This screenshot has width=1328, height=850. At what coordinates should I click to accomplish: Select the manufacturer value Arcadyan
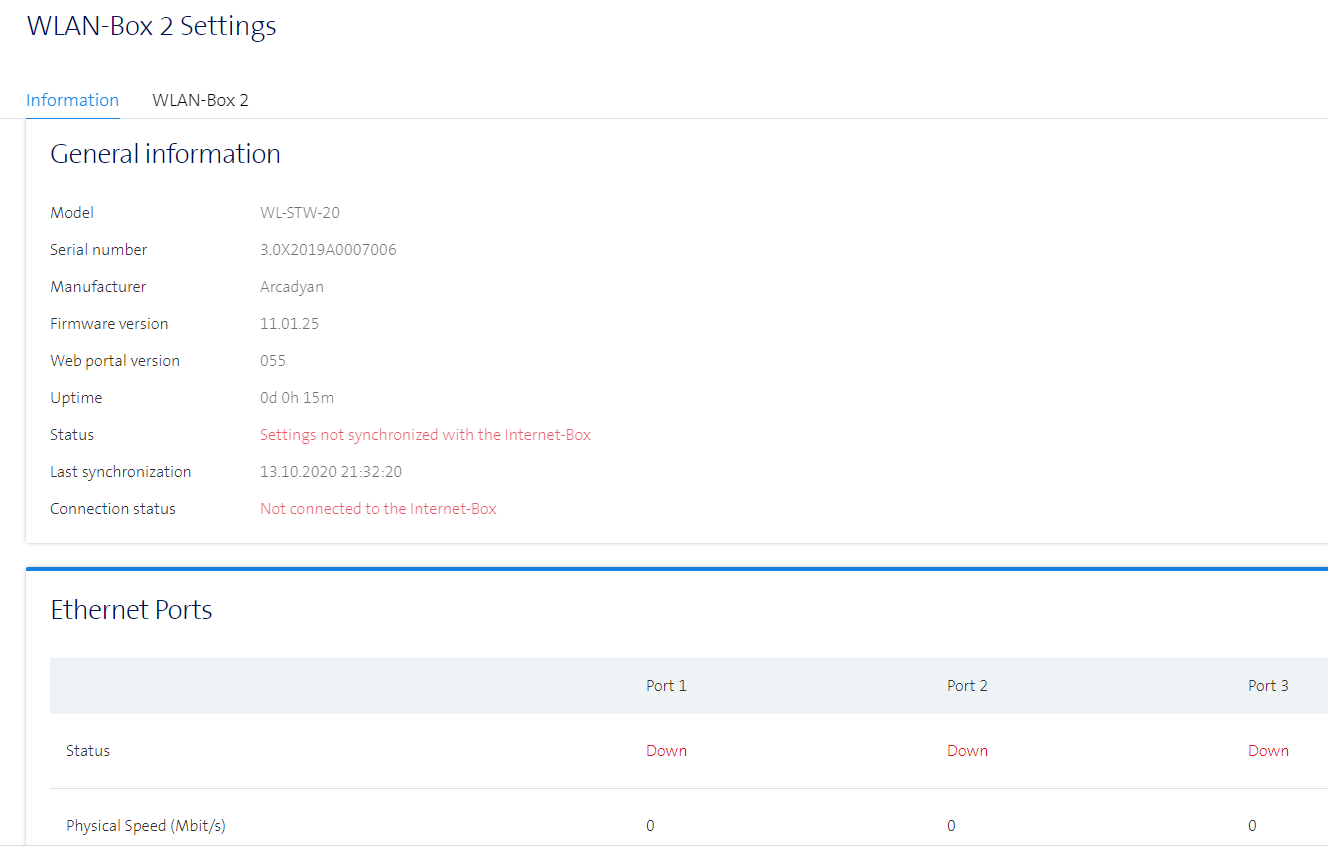coord(292,287)
